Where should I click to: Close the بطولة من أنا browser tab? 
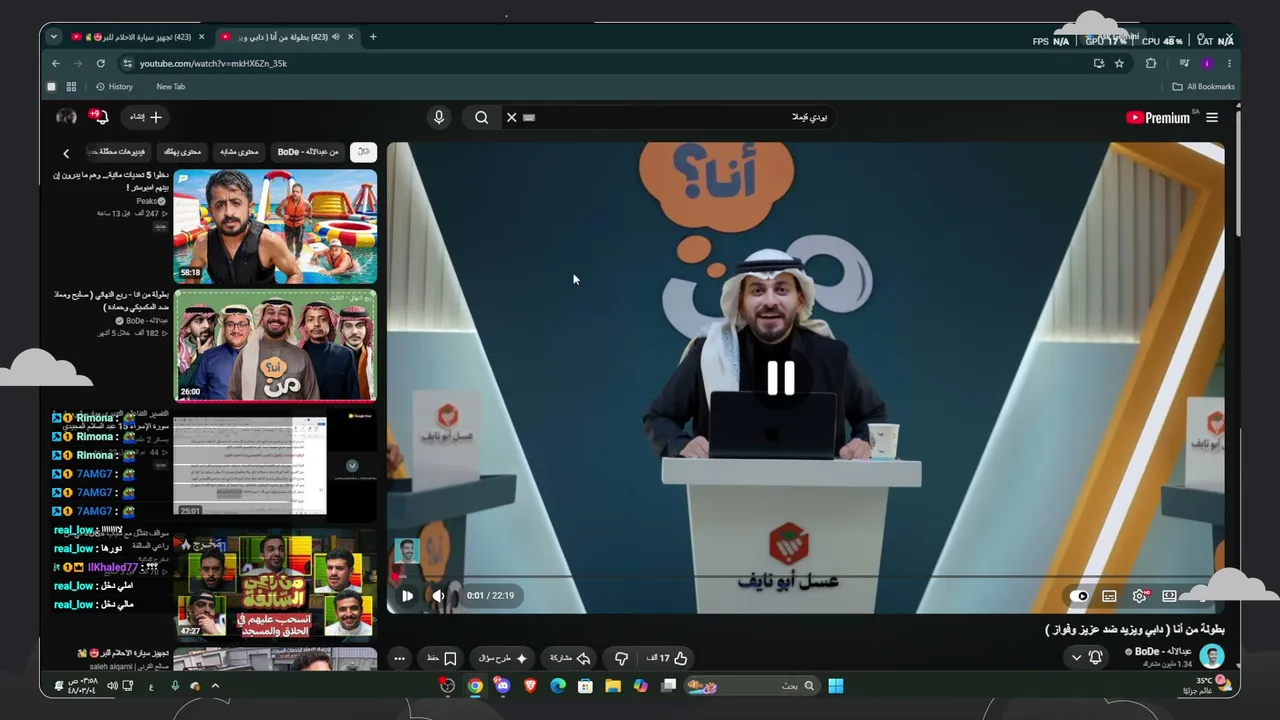[x=350, y=37]
